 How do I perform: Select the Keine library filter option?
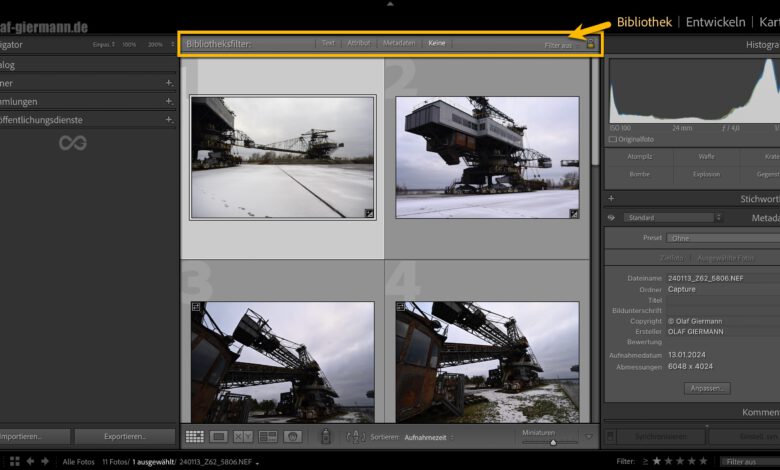437,43
